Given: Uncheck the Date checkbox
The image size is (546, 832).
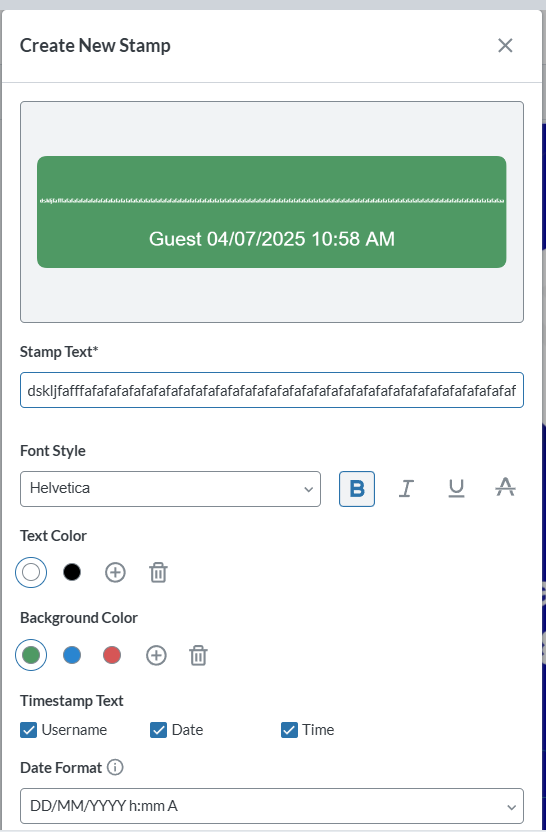Looking at the screenshot, I should (x=158, y=730).
